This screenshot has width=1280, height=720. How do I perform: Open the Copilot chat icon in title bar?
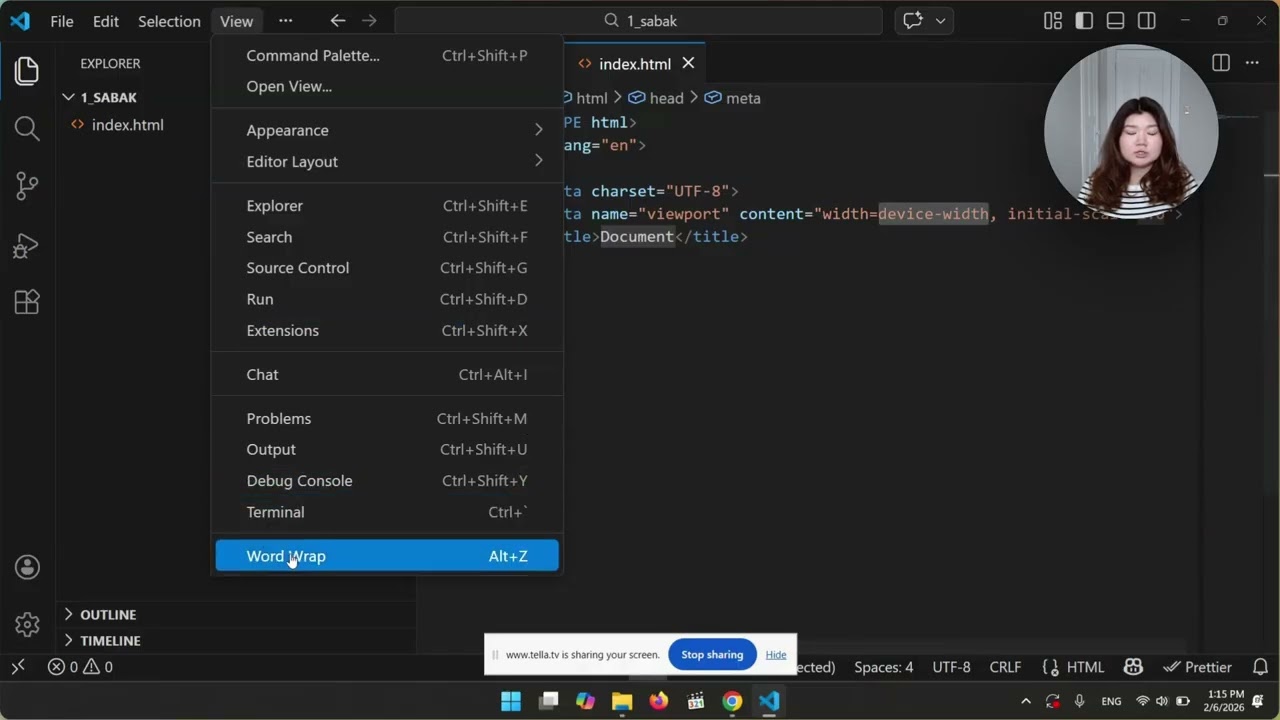(912, 21)
